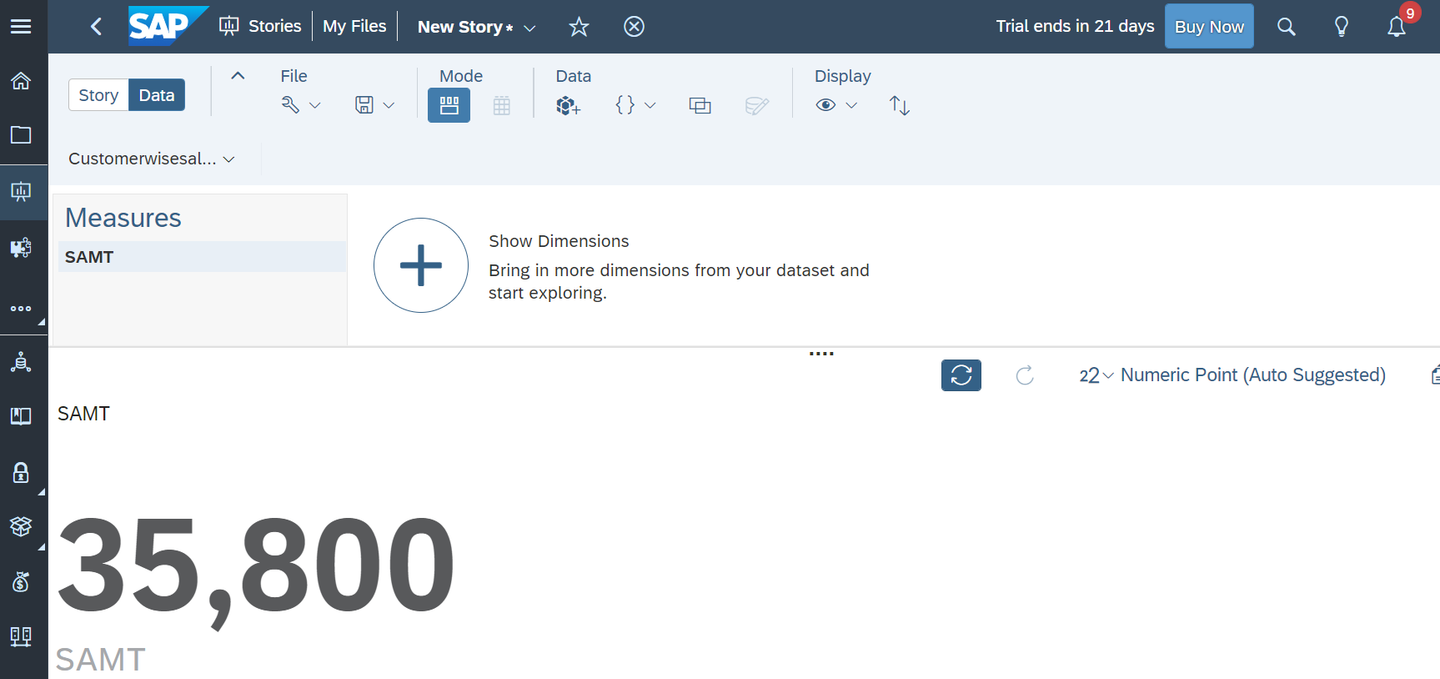
Task: Switch to Story view toggle
Action: point(98,95)
